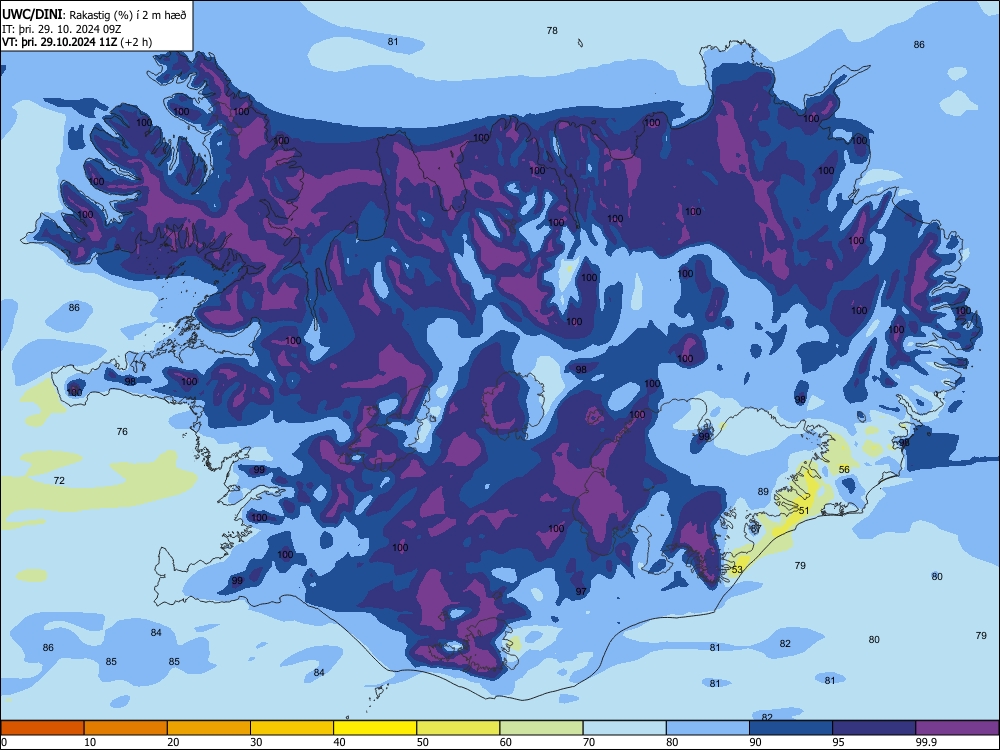The height and width of the screenshot is (750, 1000).
Task: Click the legend tick label 99.9
Action: pyautogui.click(x=925, y=742)
